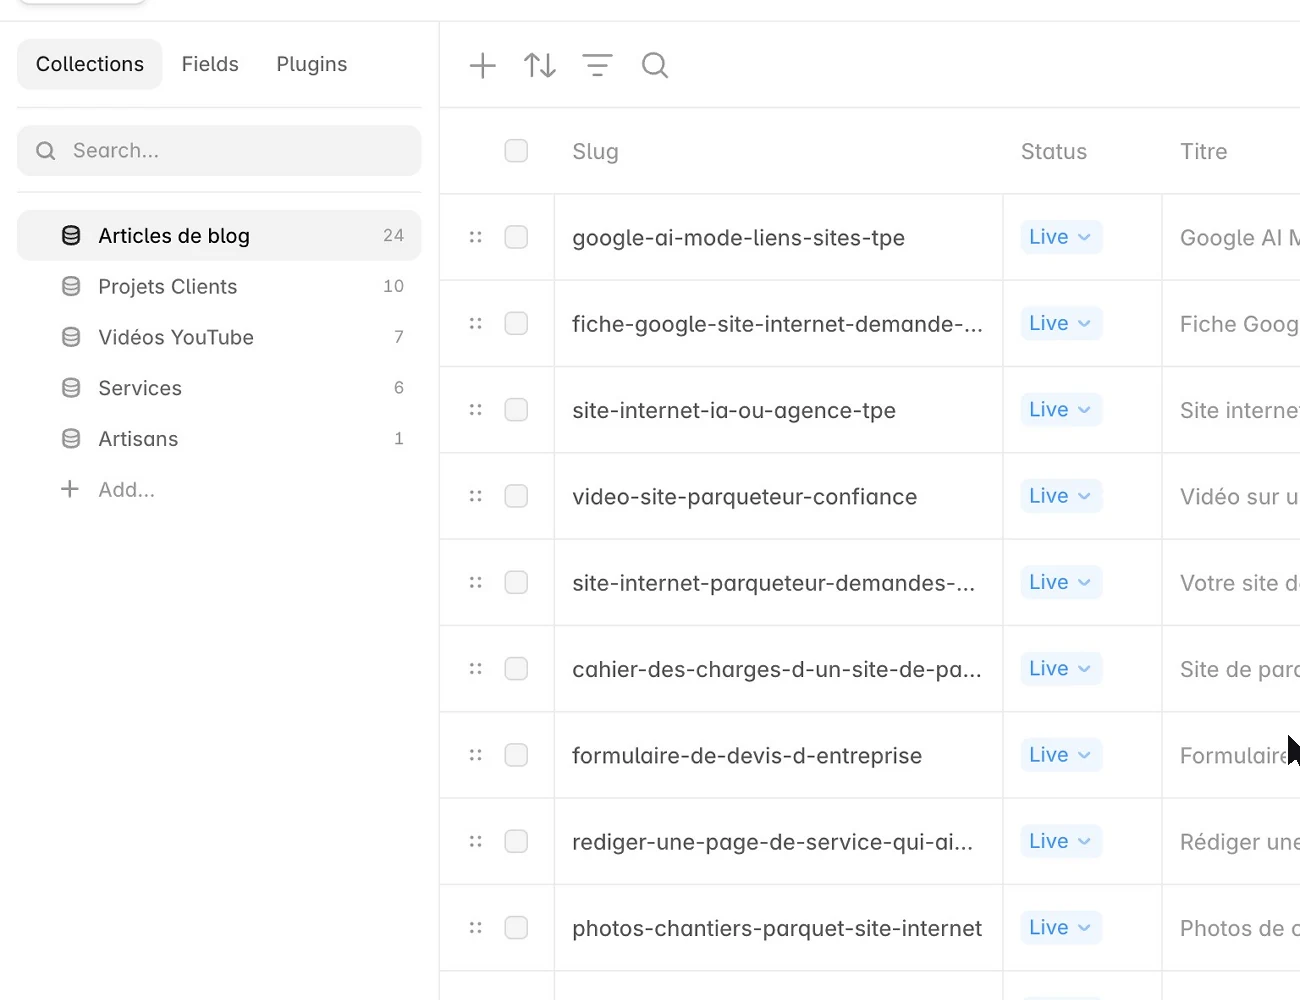This screenshot has height=1000, width=1300.
Task: Click the Status column header
Action: tap(1054, 152)
